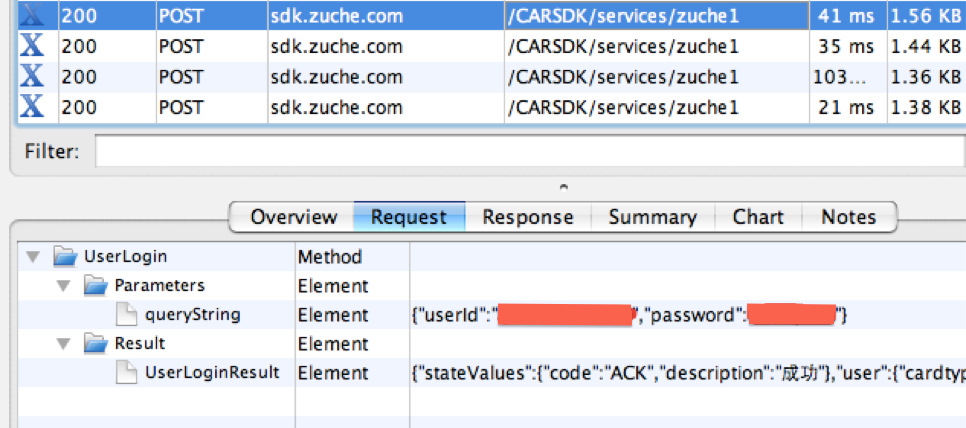Click the X icon of the 35 ms request
Screen dimensions: 966x428
(x=32, y=47)
